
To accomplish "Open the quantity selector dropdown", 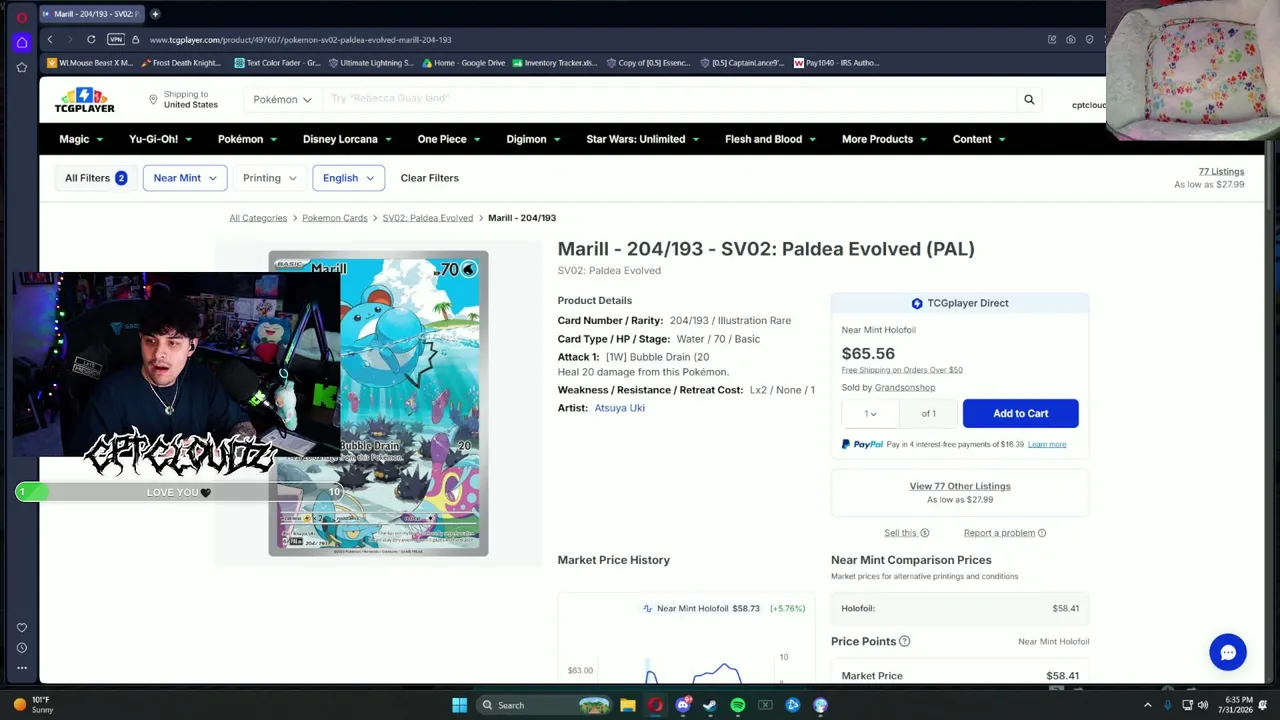I will pos(870,413).
